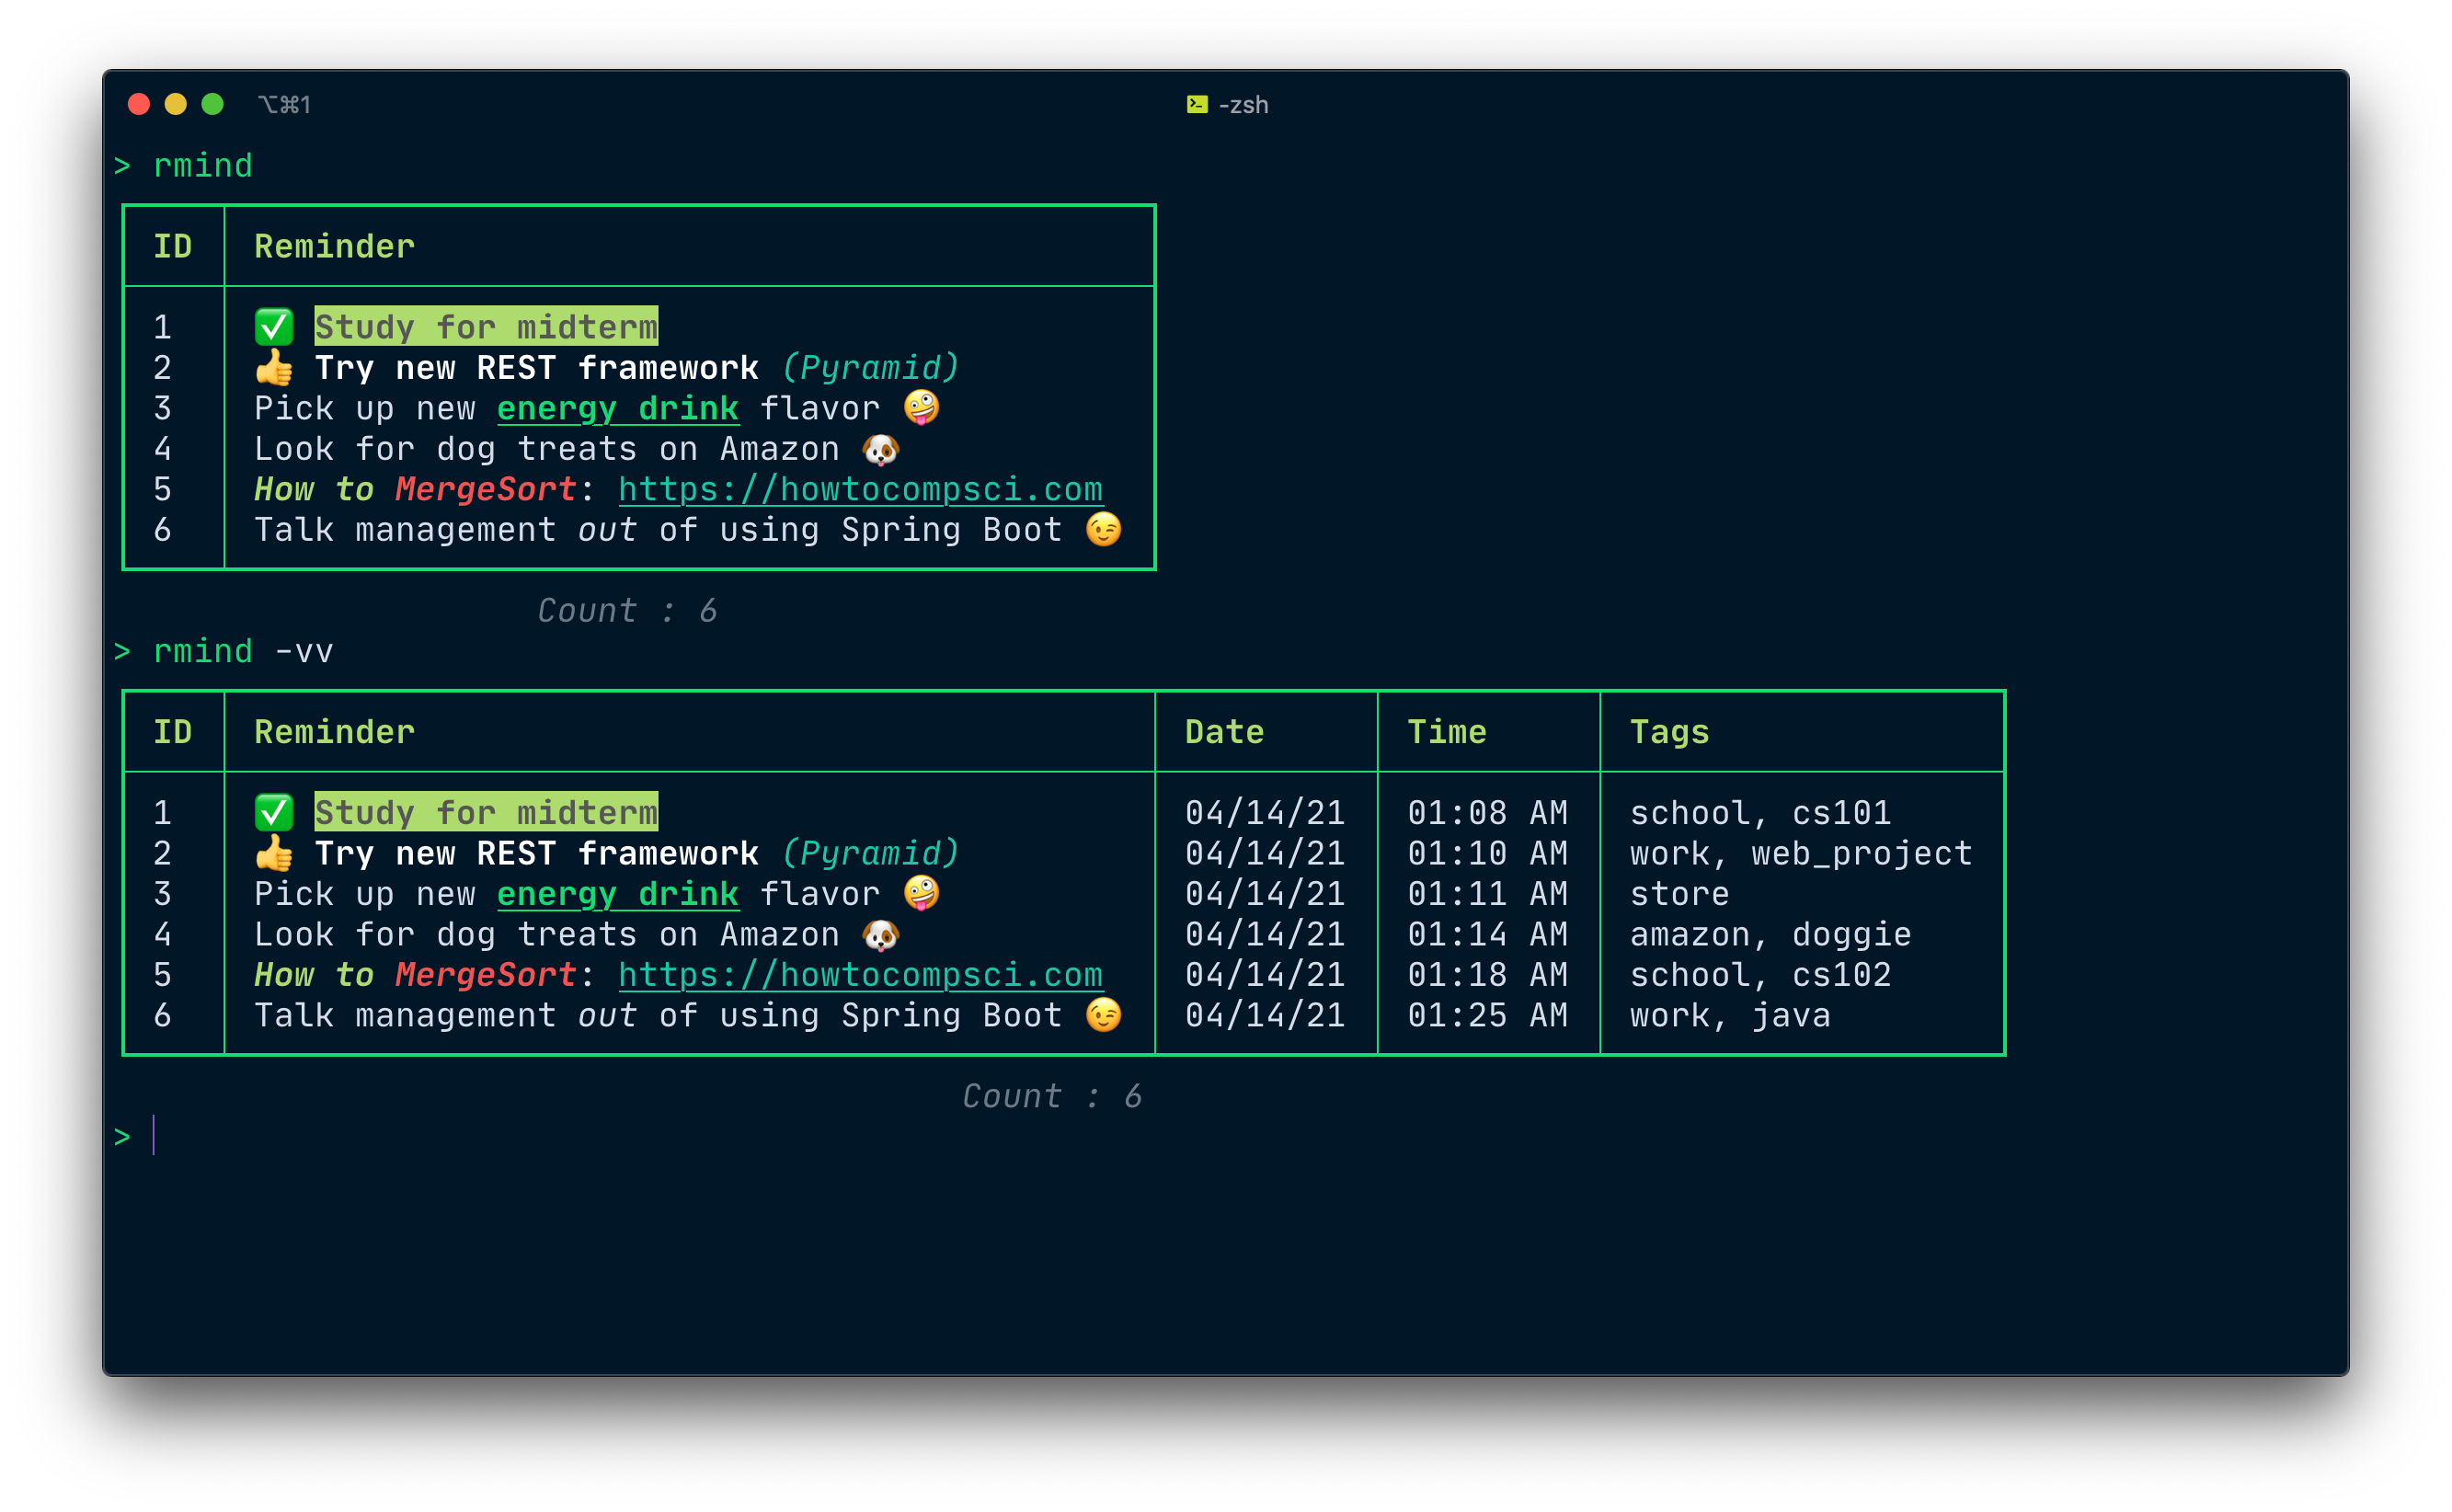This screenshot has width=2452, height=1512.
Task: Open howtocompsci.com link in first table
Action: point(860,489)
